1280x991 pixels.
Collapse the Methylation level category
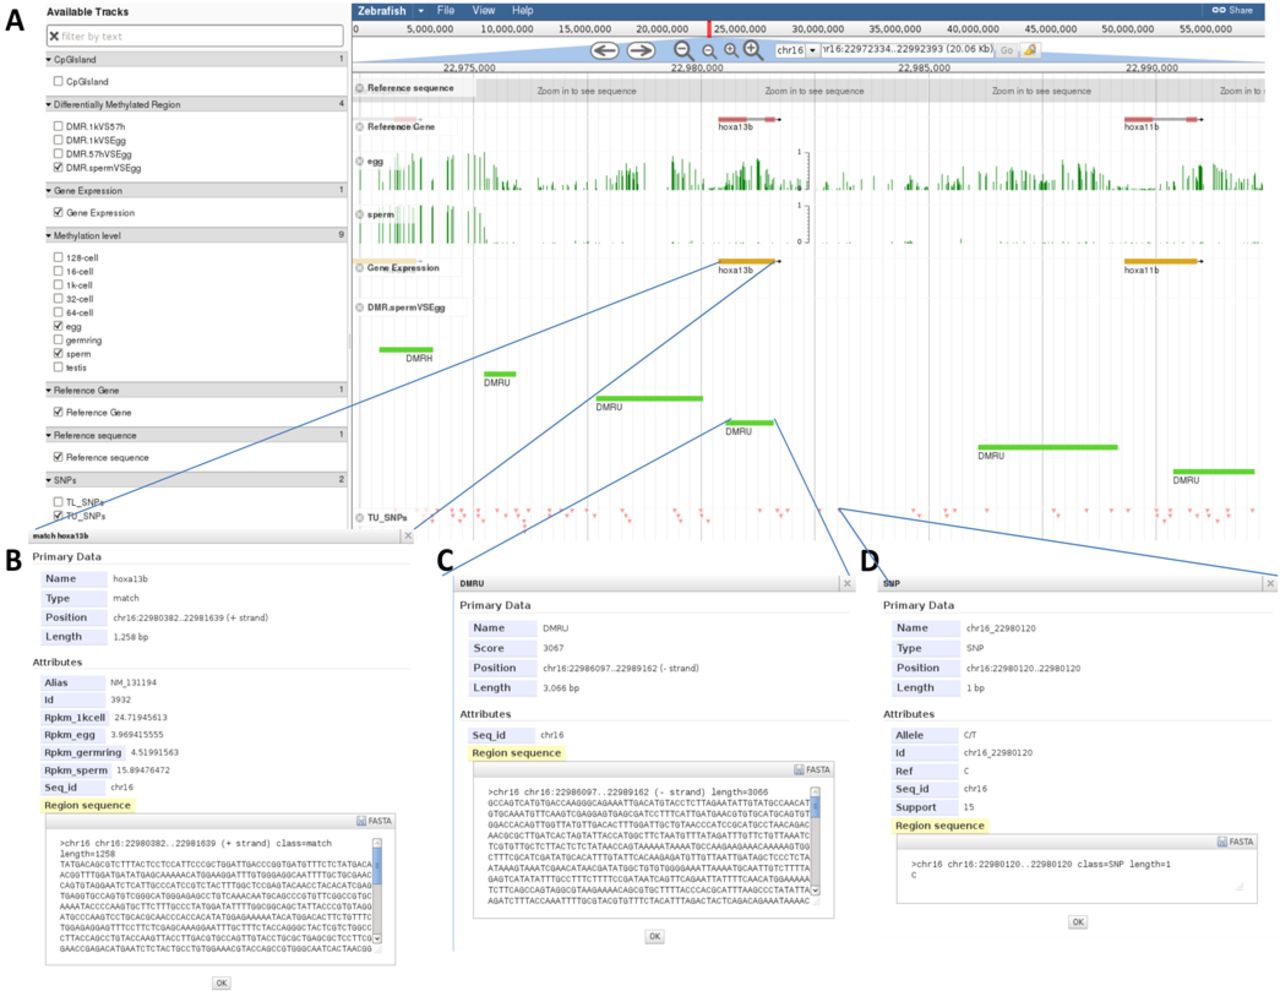point(49,236)
